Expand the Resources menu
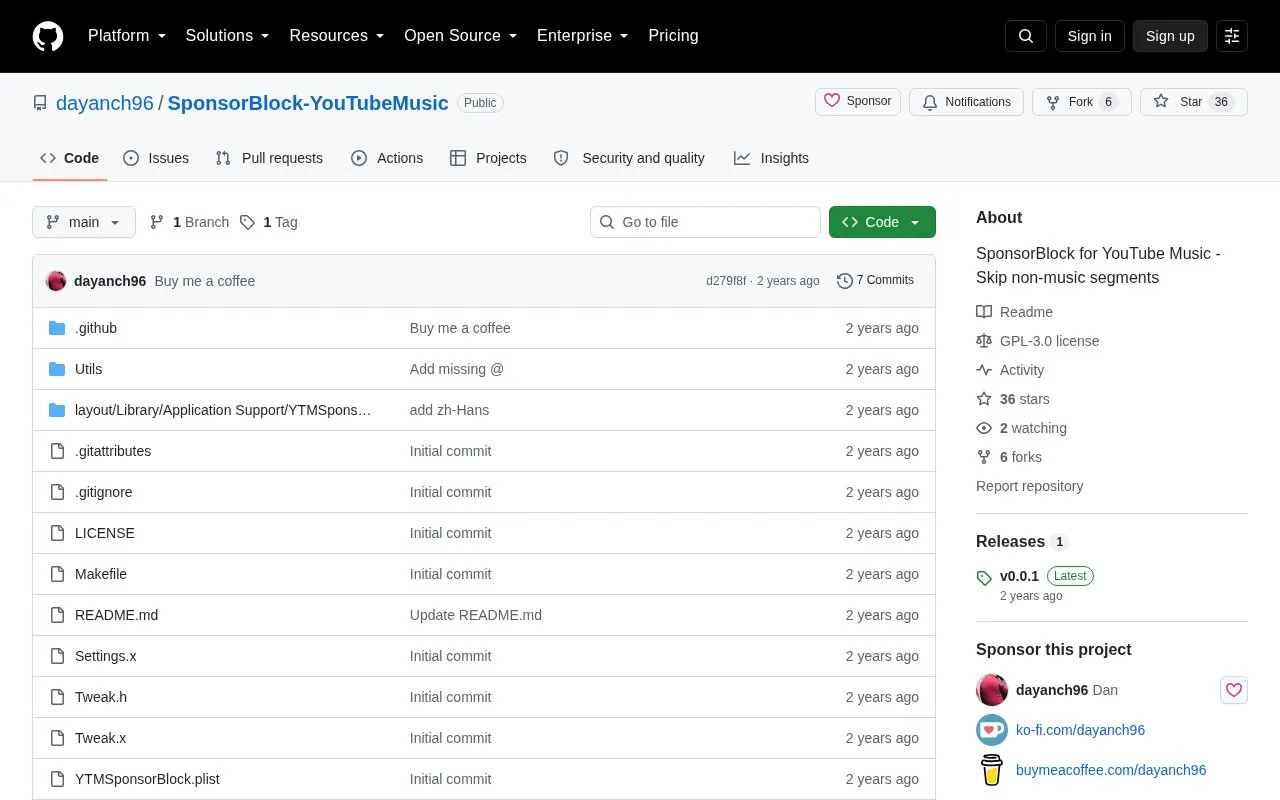Screen dimensions: 1280x800 [337, 36]
